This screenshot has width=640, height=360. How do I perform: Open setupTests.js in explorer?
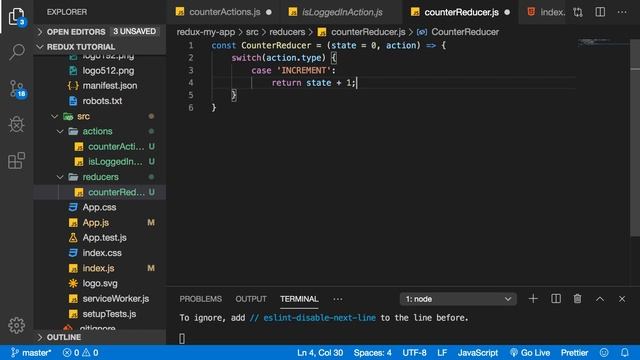(x=100, y=314)
